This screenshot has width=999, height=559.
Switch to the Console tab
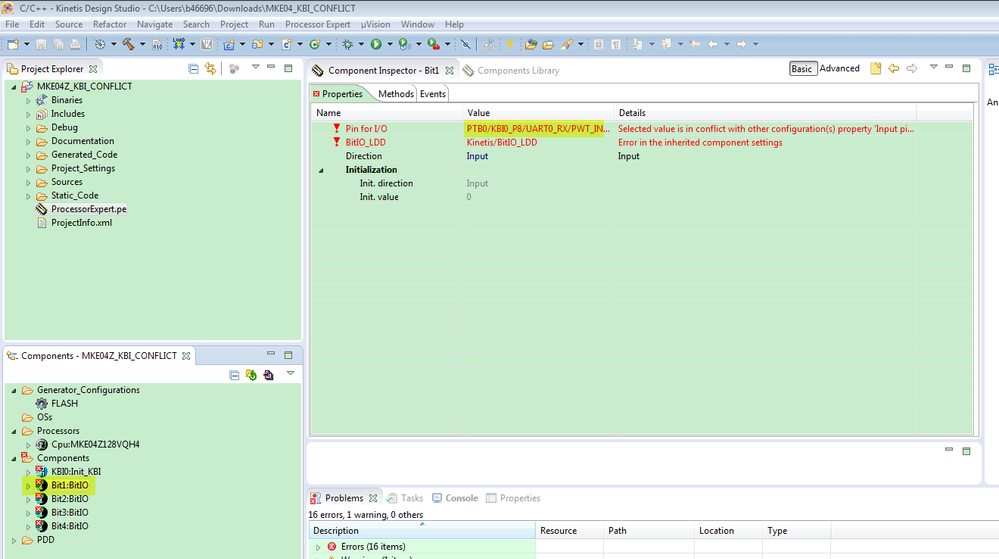click(455, 498)
